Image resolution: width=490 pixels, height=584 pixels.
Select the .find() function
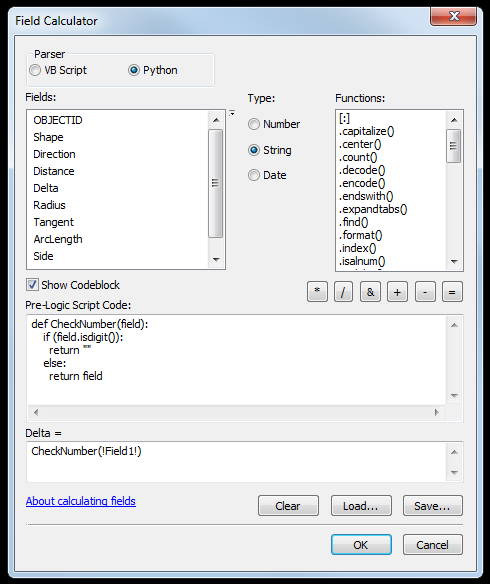click(x=353, y=222)
